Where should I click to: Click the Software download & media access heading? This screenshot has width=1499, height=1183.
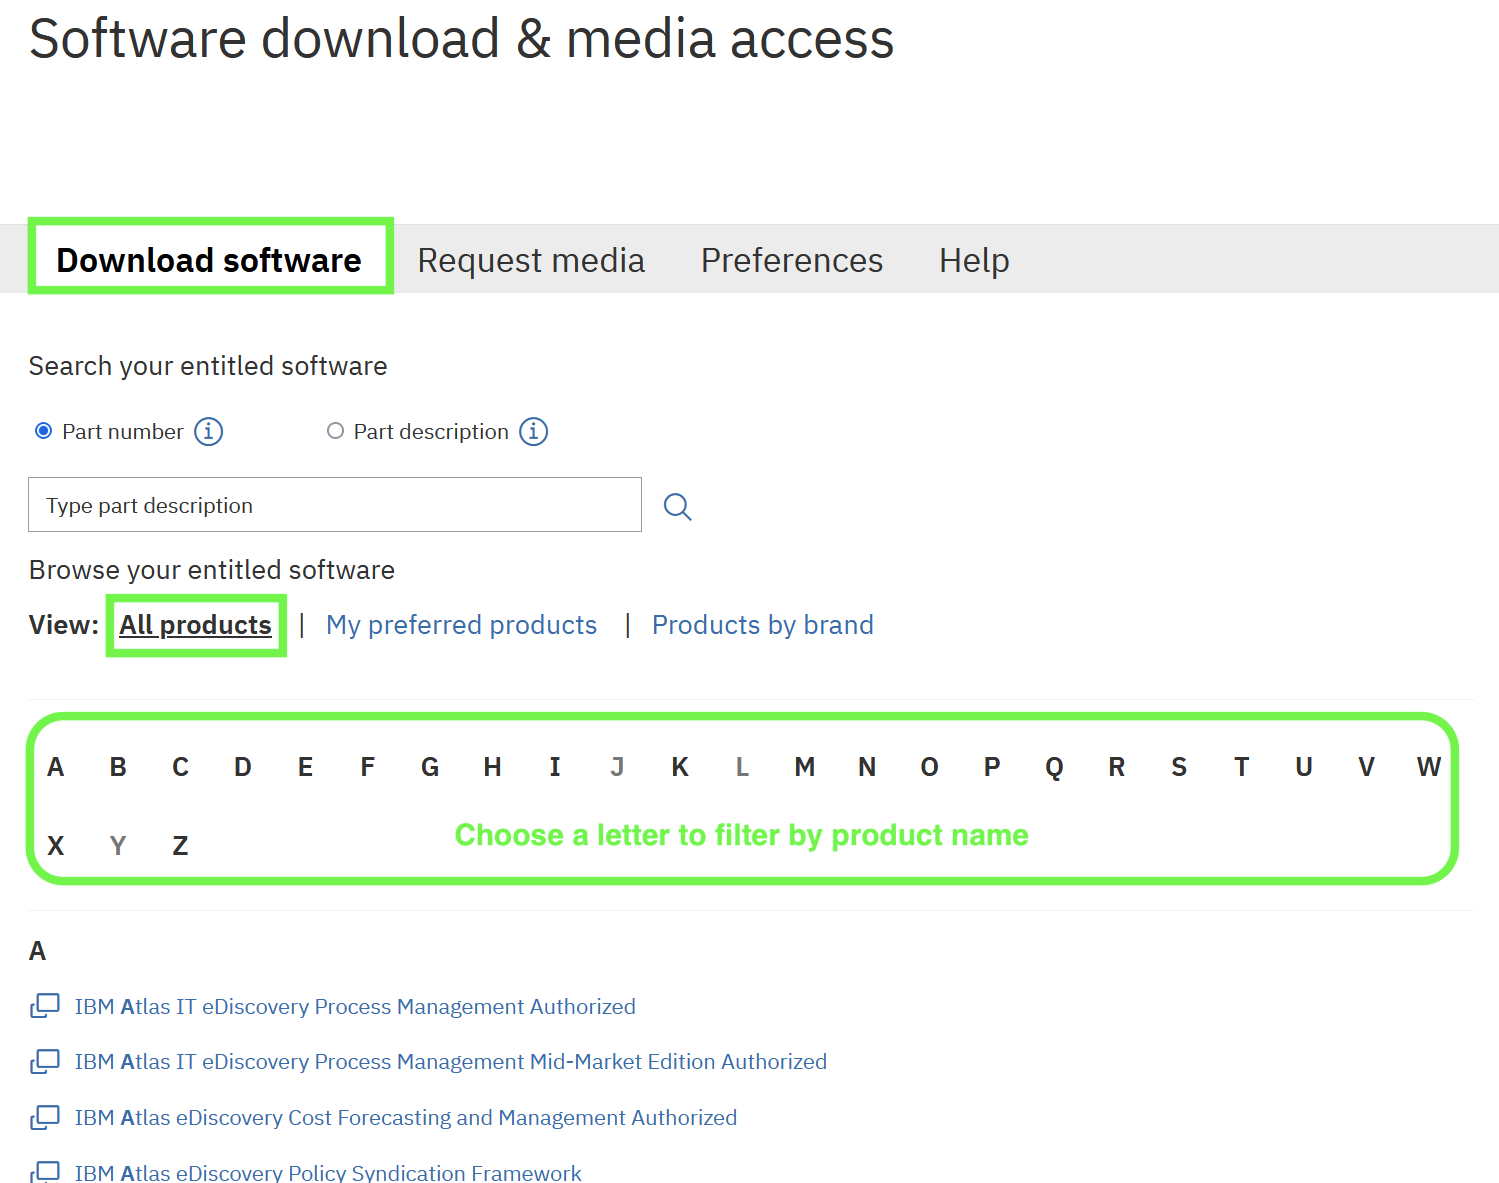pyautogui.click(x=461, y=39)
